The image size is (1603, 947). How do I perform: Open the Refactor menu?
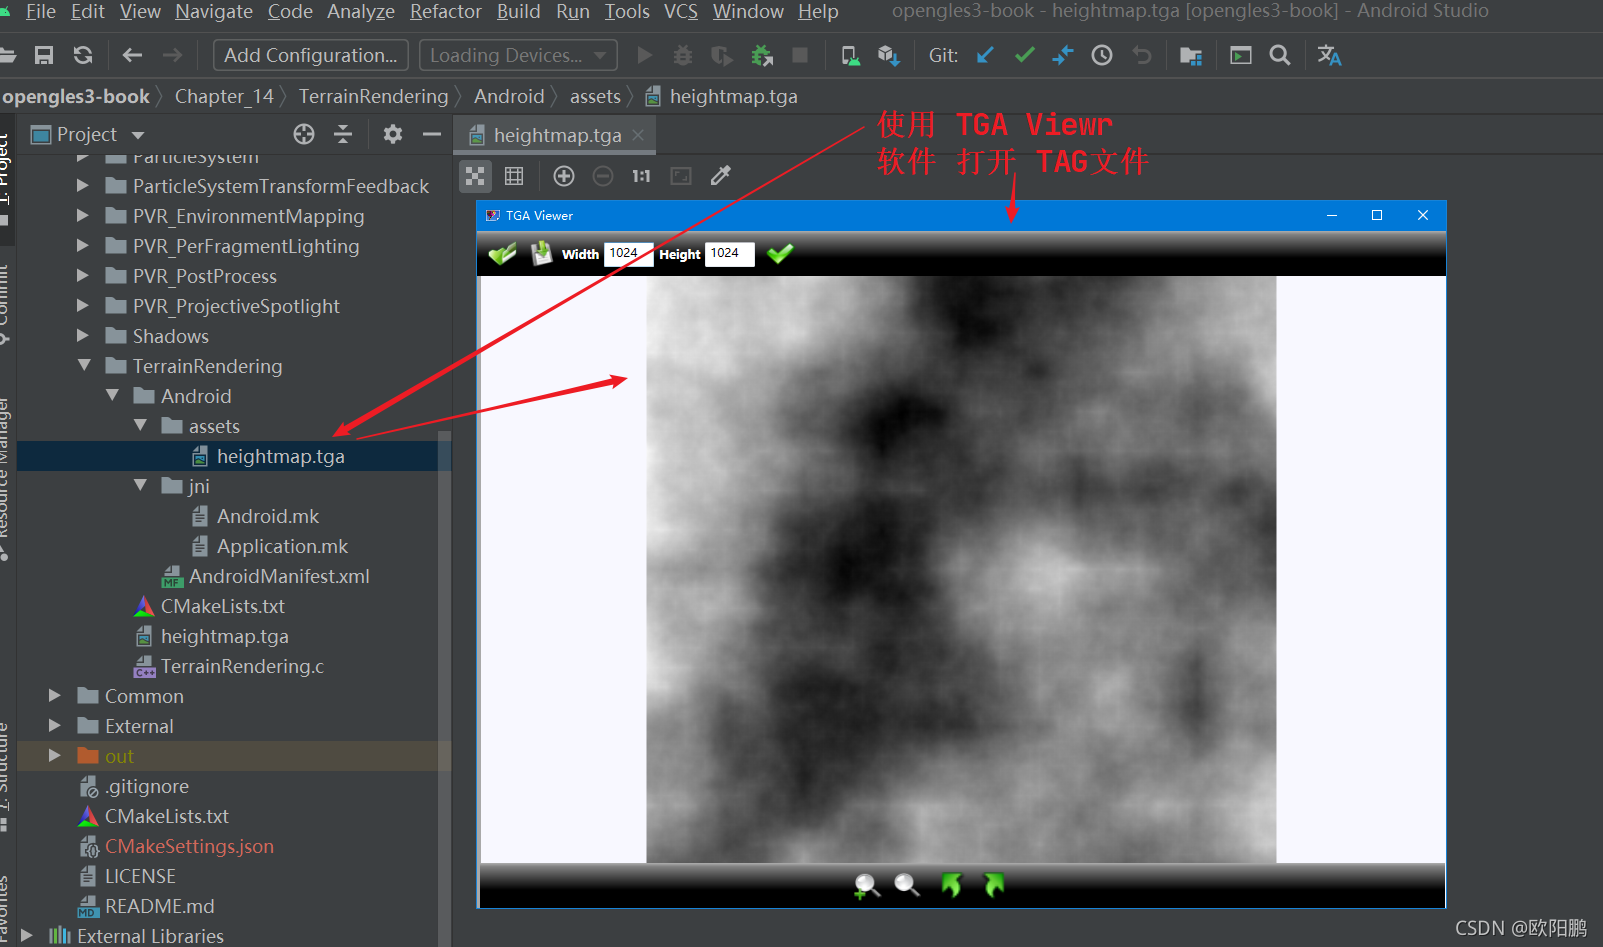click(446, 11)
